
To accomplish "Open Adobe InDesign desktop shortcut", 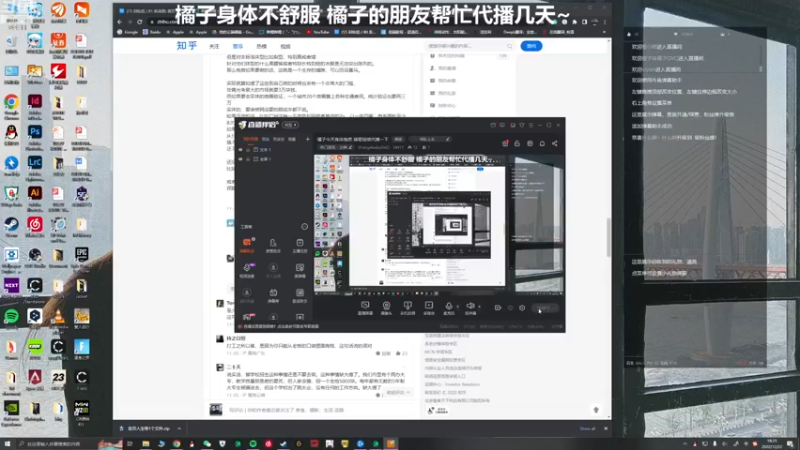I will [x=35, y=106].
